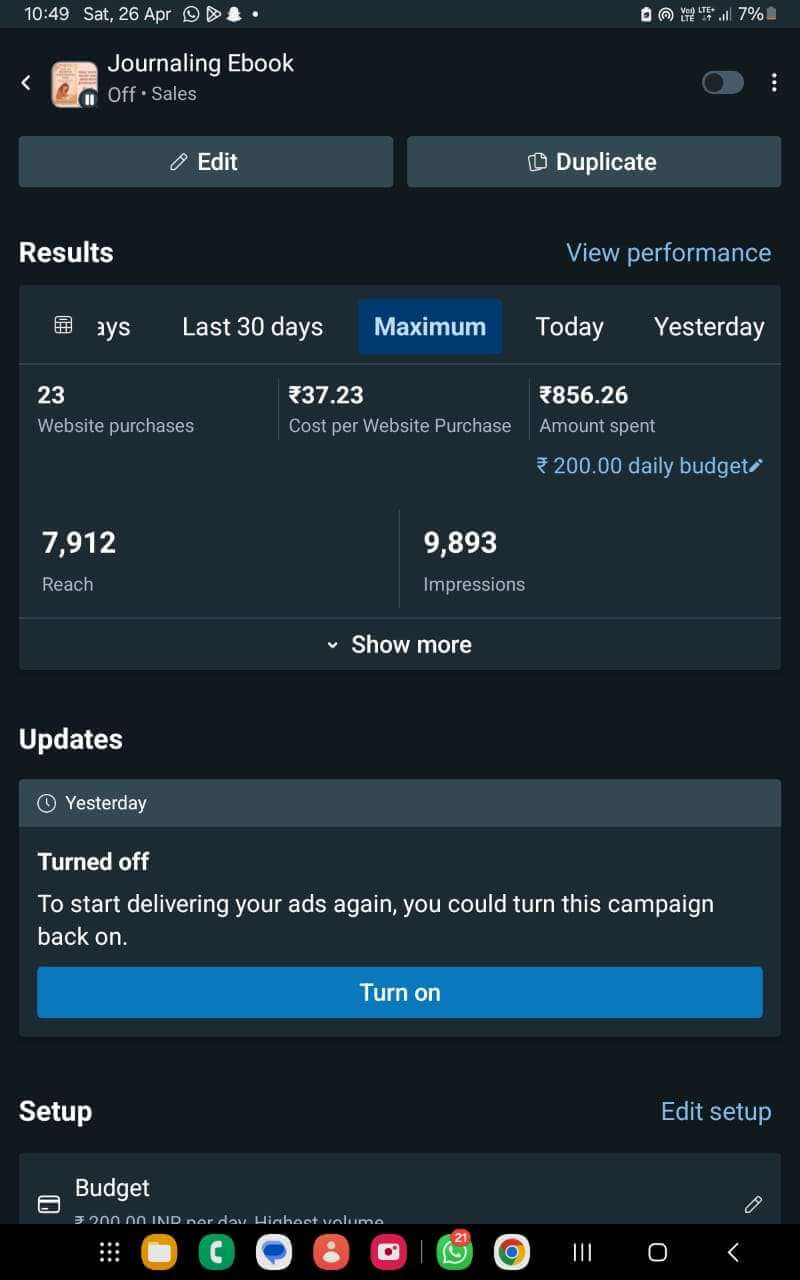Open WhatsApp from the taskbar
This screenshot has height=1280, width=800.
[x=452, y=1251]
